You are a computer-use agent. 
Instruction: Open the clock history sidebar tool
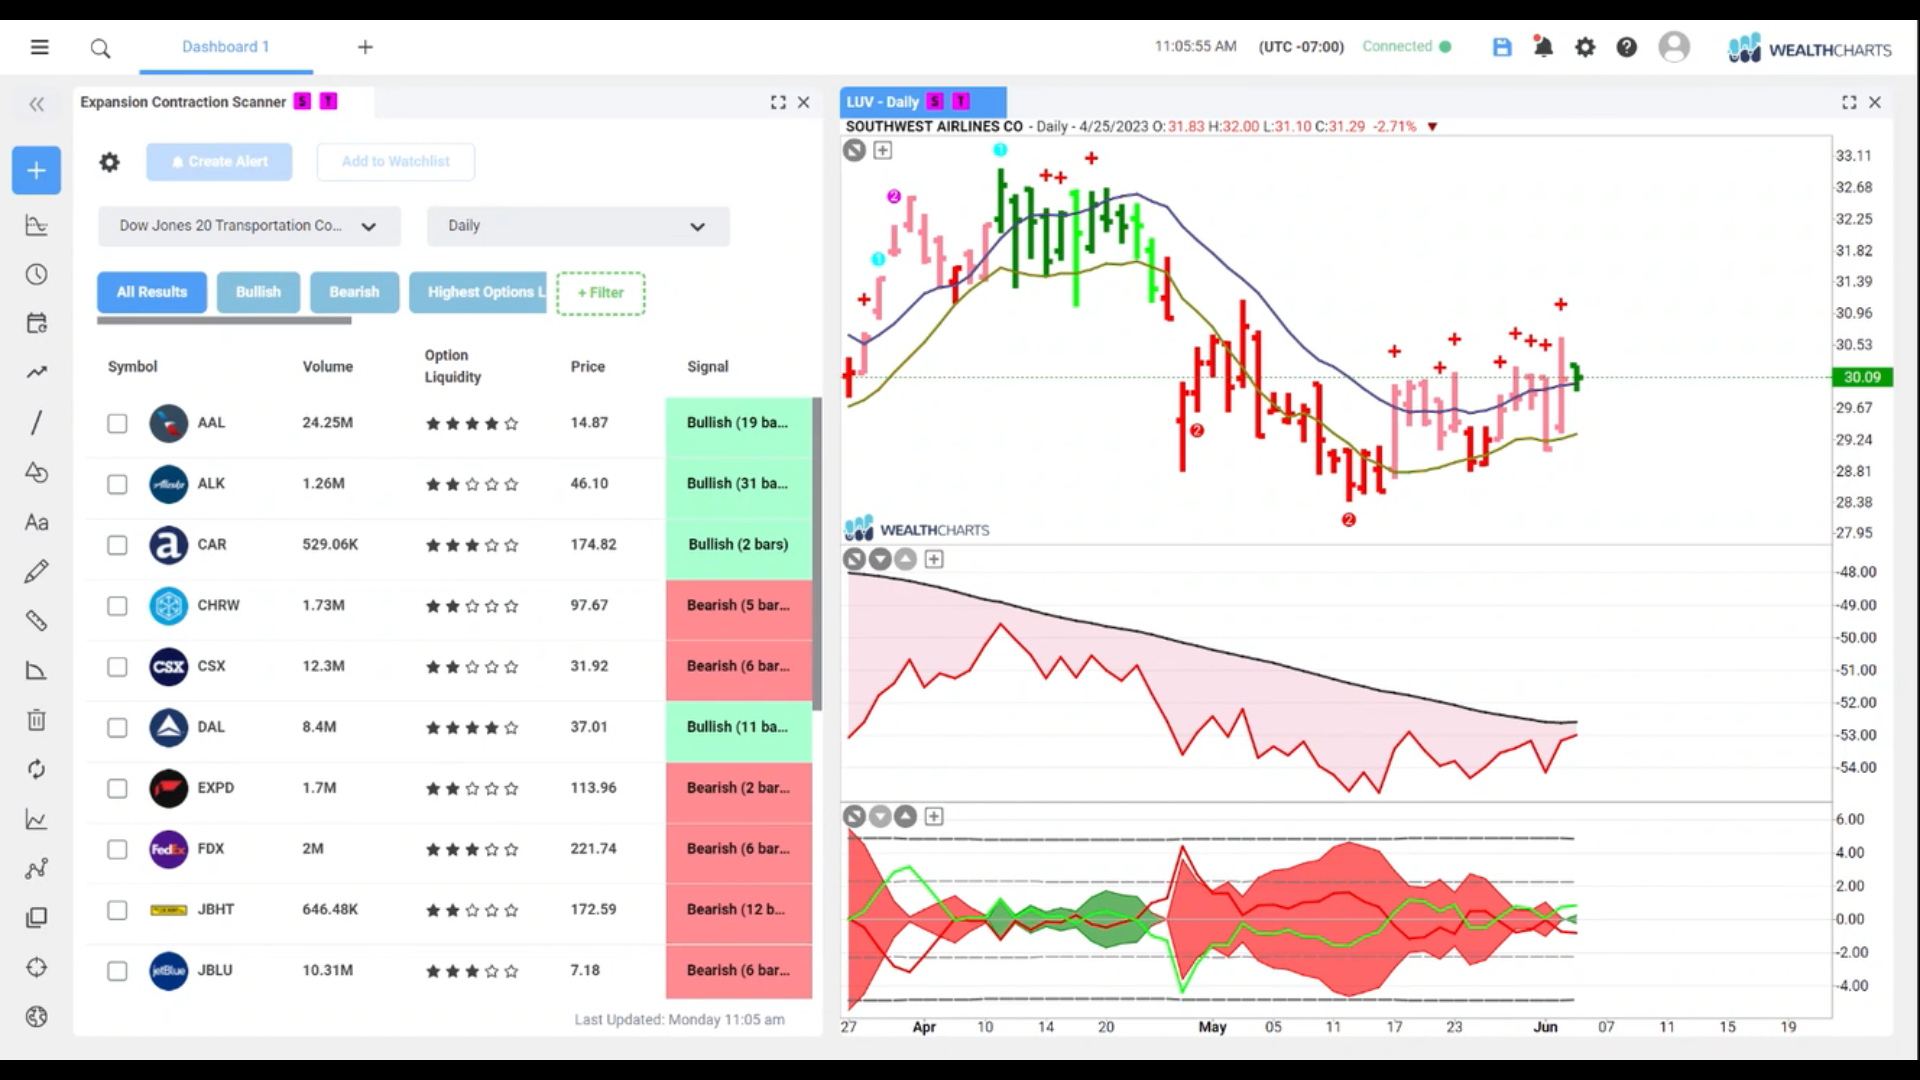click(36, 274)
